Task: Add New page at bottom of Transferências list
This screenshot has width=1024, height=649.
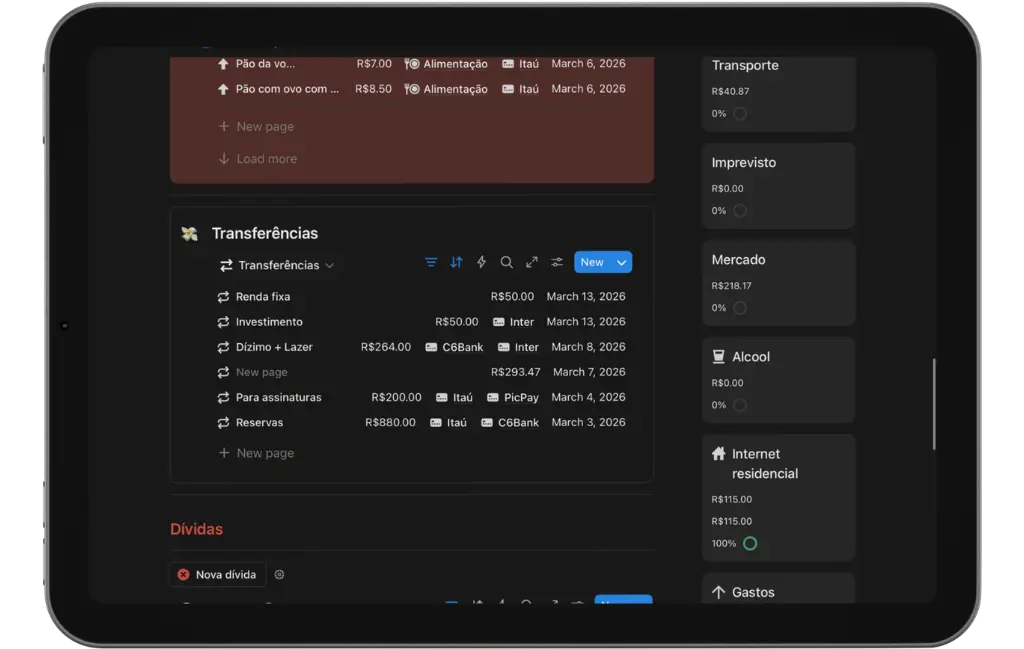Action: pyautogui.click(x=257, y=453)
